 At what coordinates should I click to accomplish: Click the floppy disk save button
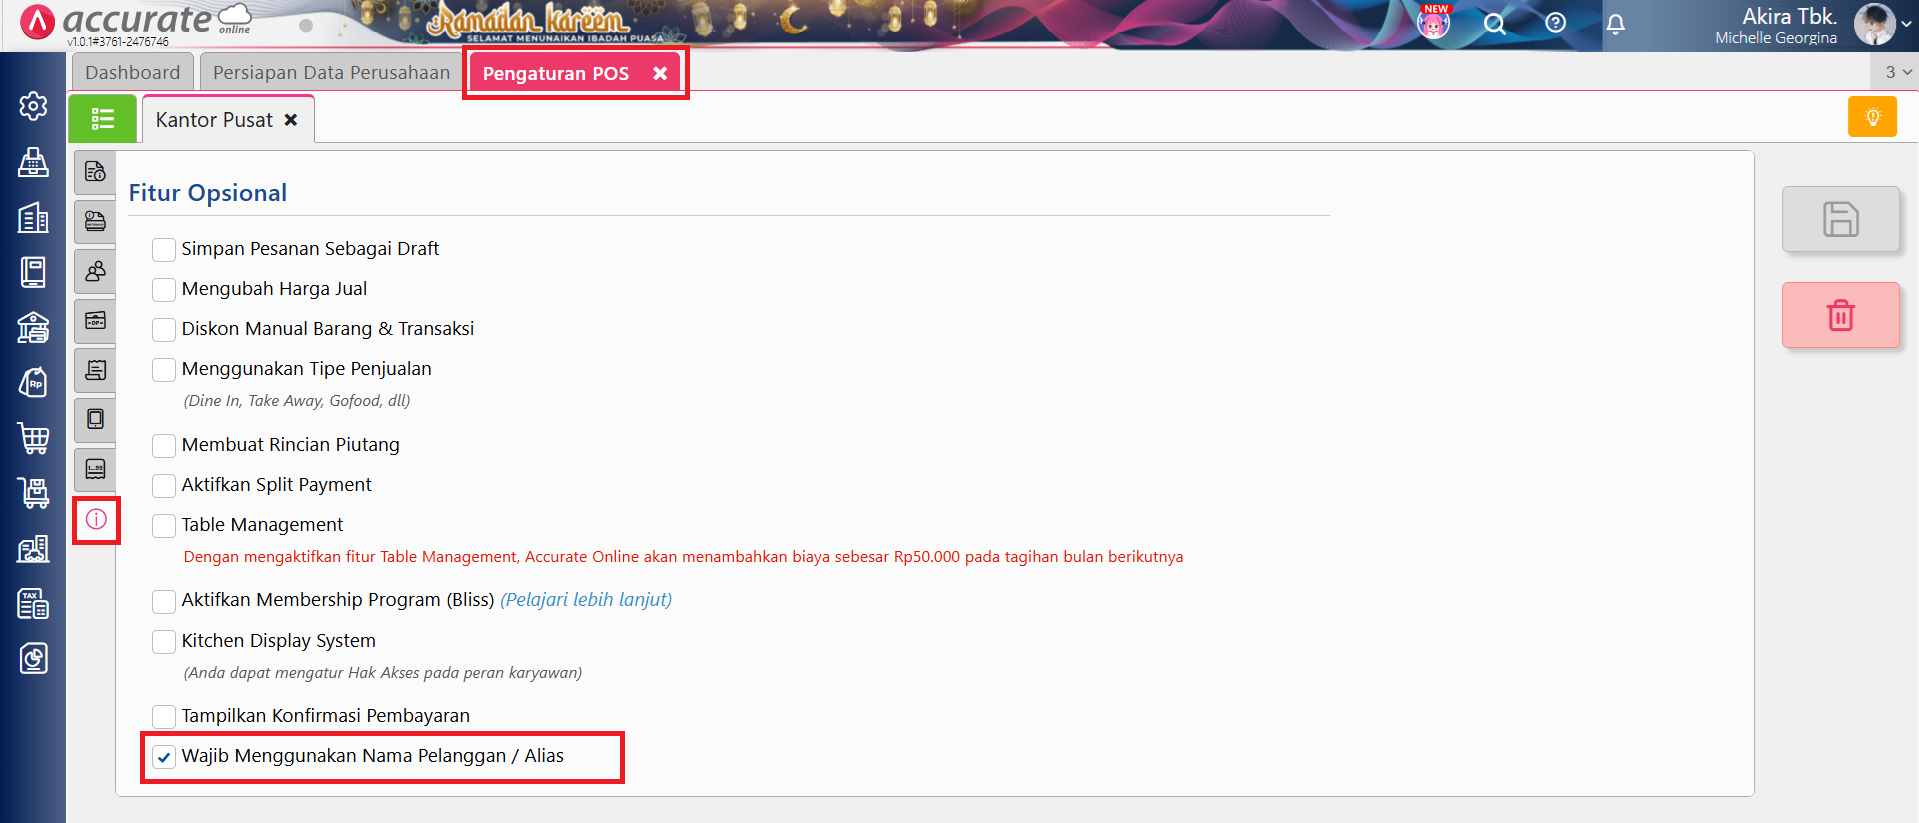click(x=1840, y=219)
